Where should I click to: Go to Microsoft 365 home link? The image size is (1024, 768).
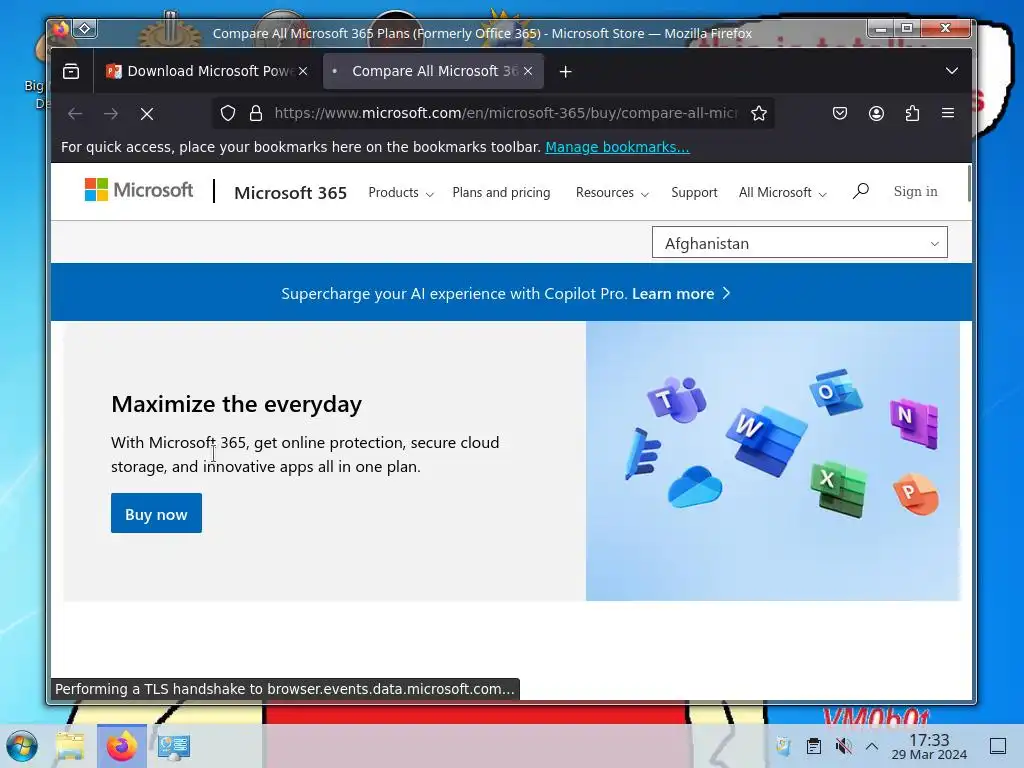click(291, 193)
